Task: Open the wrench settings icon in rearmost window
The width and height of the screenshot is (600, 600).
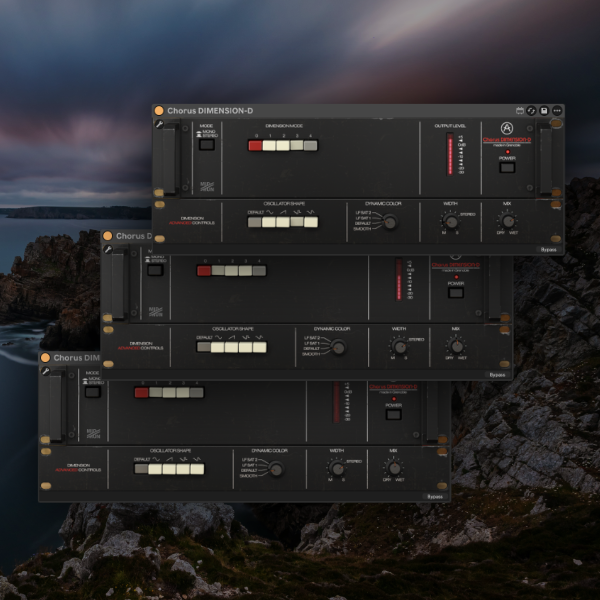Action: pos(46,371)
